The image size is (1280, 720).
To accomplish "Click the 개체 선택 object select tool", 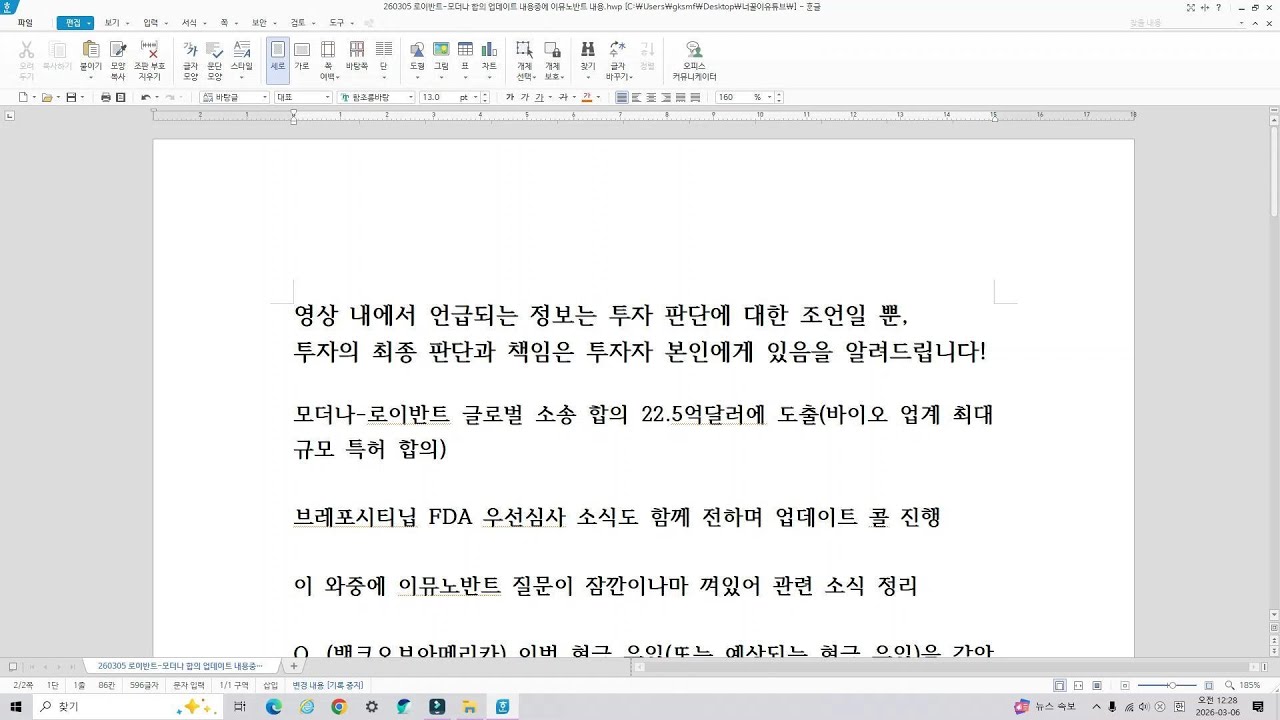I will click(x=524, y=60).
